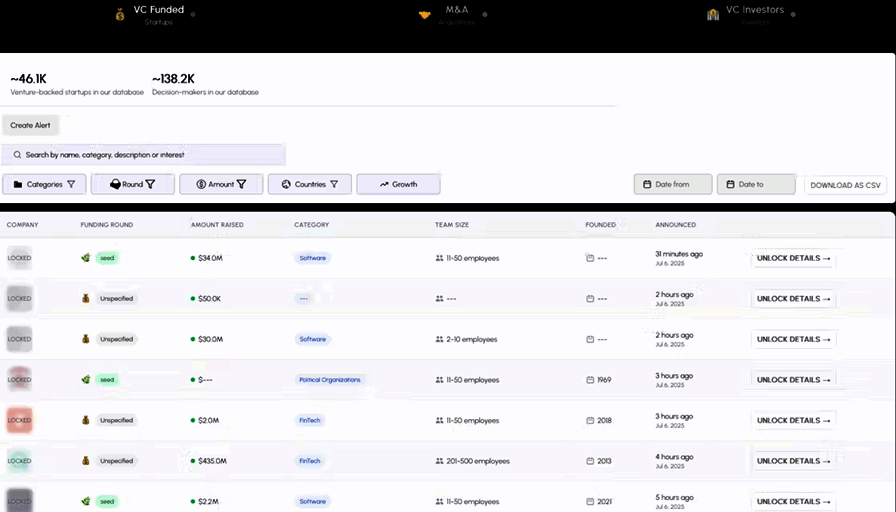Open the Categories filter dropdown
Viewport: 896px width, 512px height.
coord(44,185)
